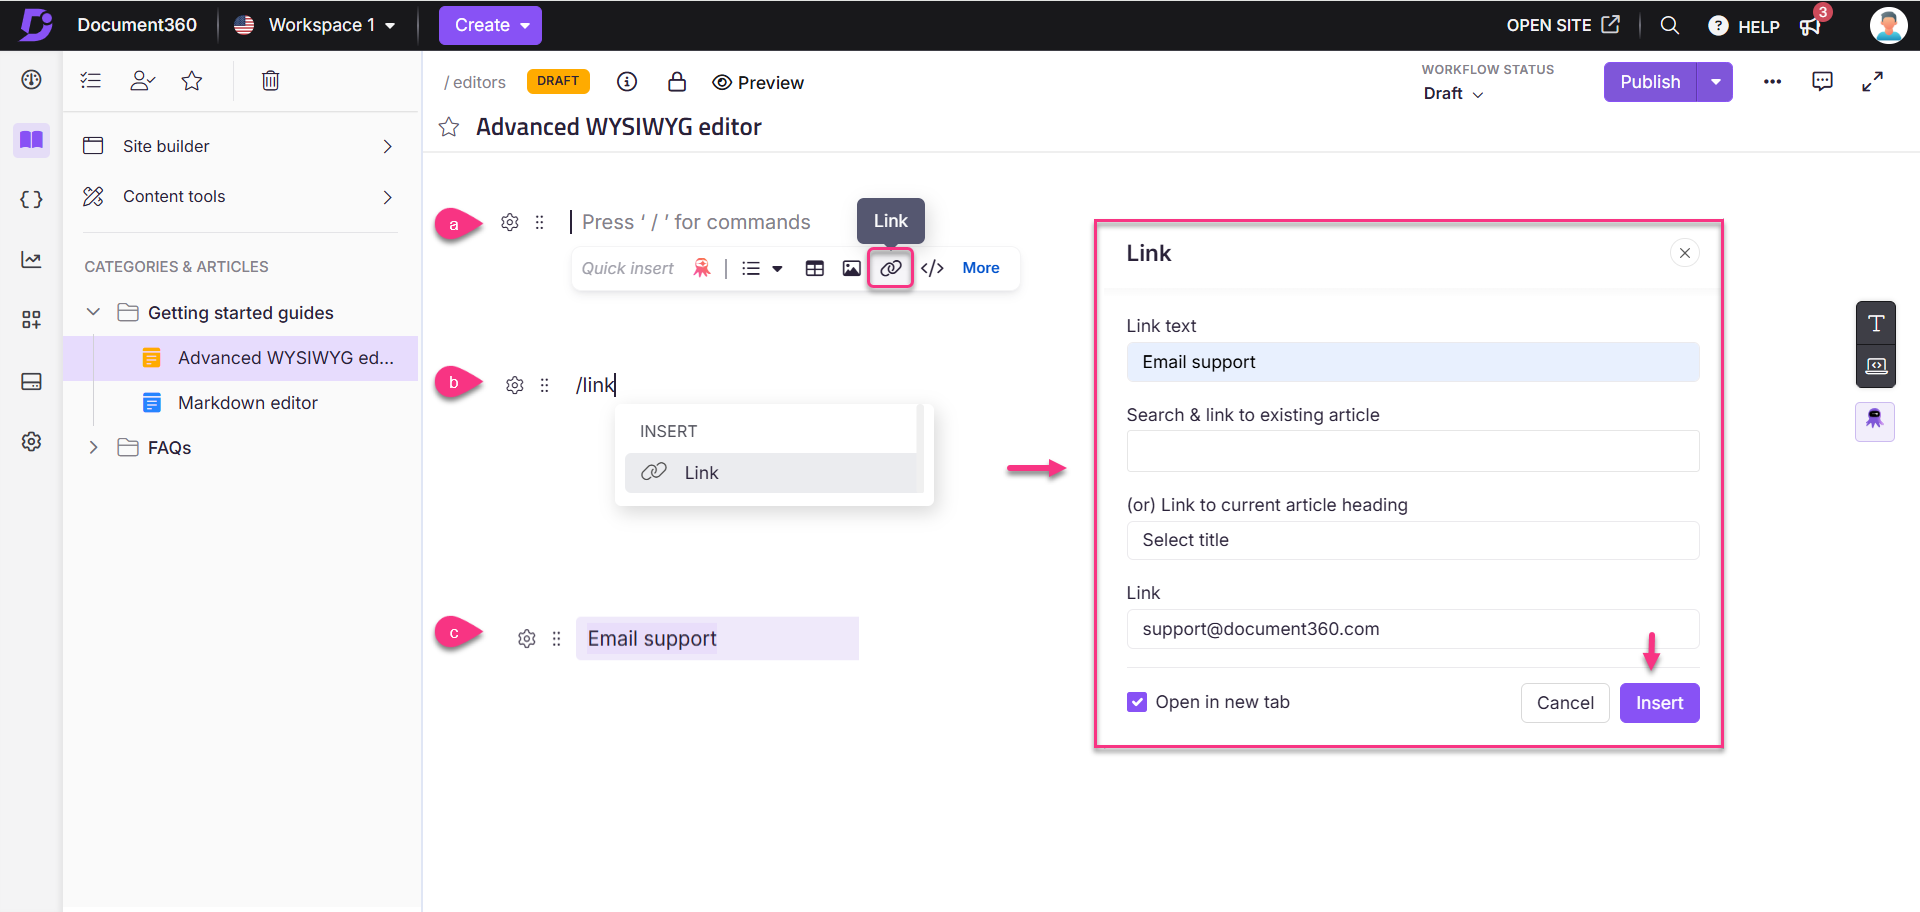
Task: Click the Eddy AI assistant icon on right
Action: pos(1875,420)
